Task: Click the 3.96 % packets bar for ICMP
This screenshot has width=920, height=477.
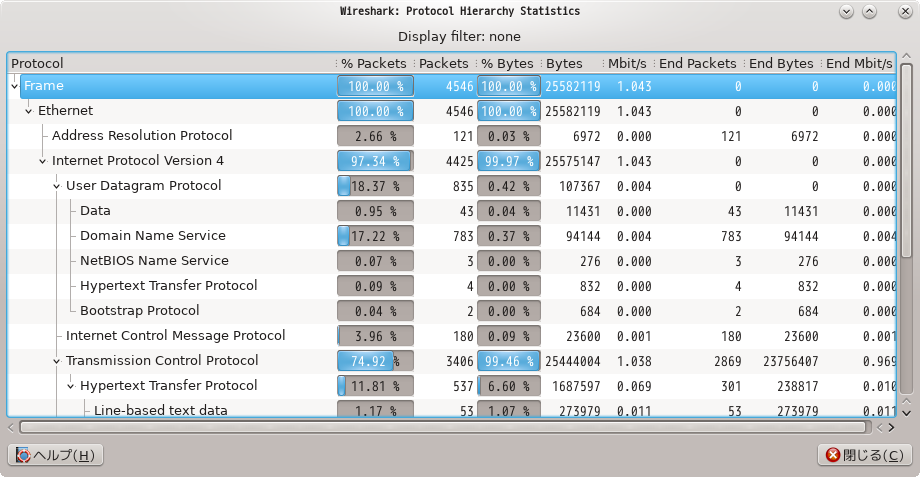Action: click(376, 336)
